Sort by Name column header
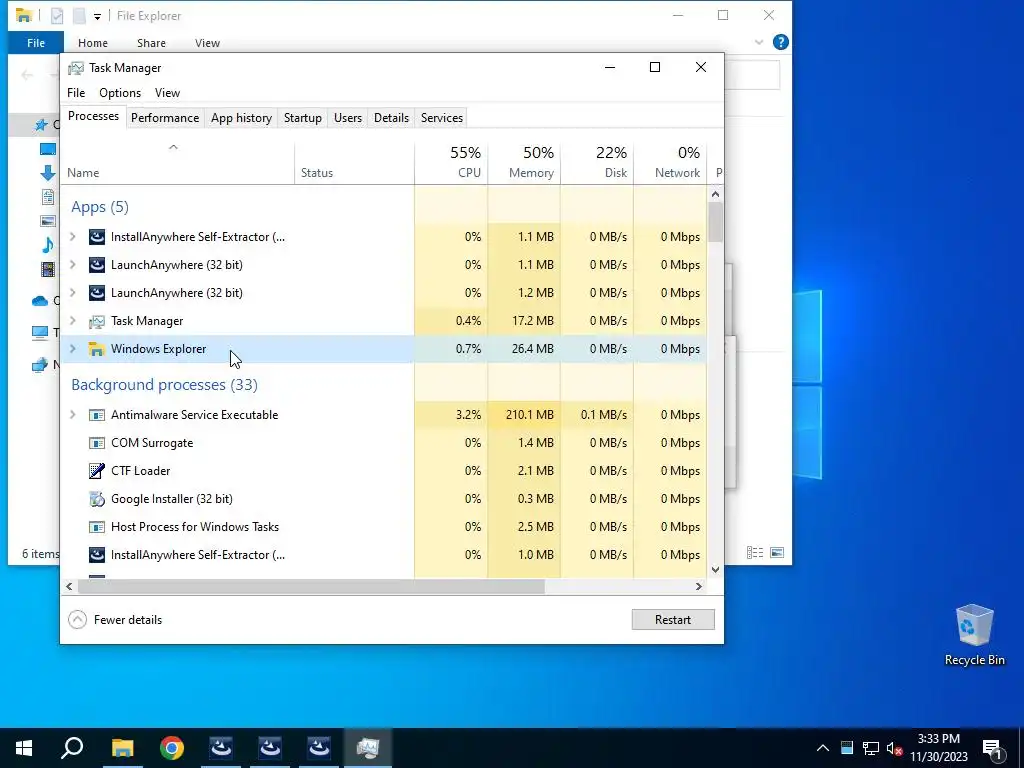This screenshot has width=1024, height=768. click(x=178, y=163)
